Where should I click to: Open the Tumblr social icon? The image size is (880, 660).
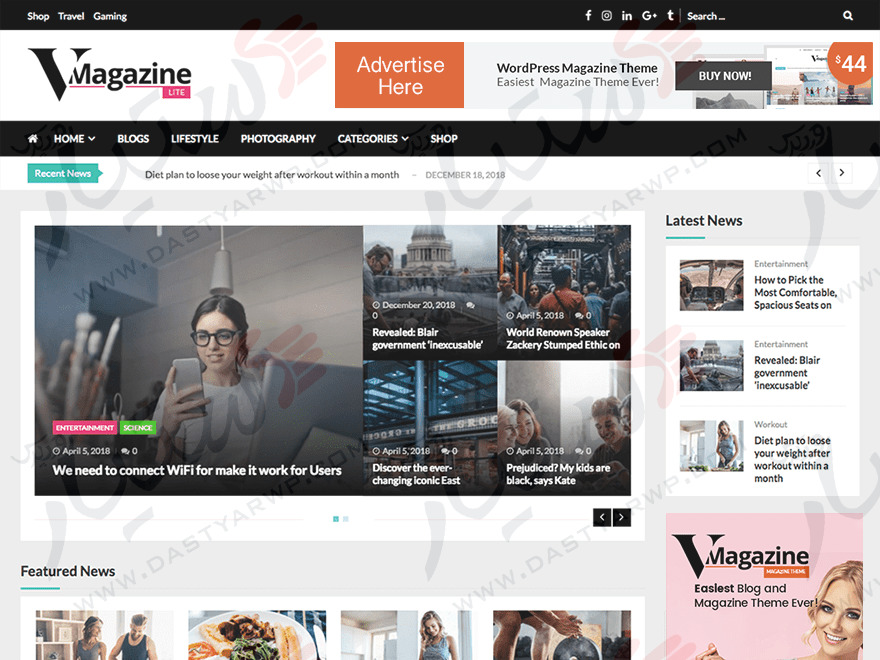point(670,16)
